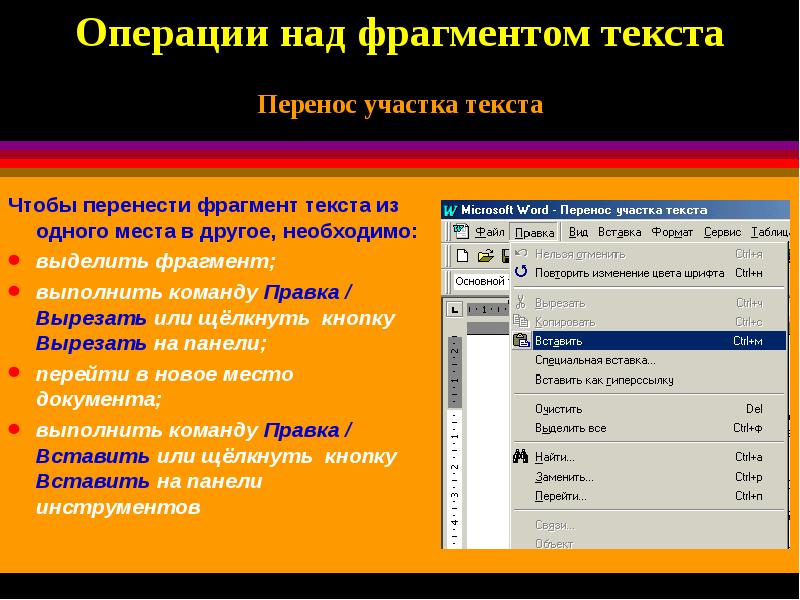Image resolution: width=800 pixels, height=600 pixels.
Task: Click the subtitle Перенос участка текста
Action: tap(400, 105)
